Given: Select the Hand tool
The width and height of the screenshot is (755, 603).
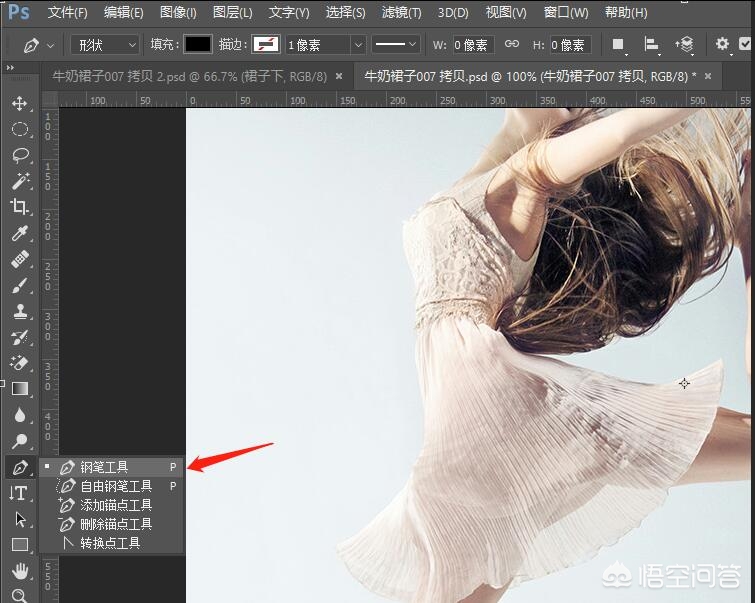Looking at the screenshot, I should click(19, 571).
